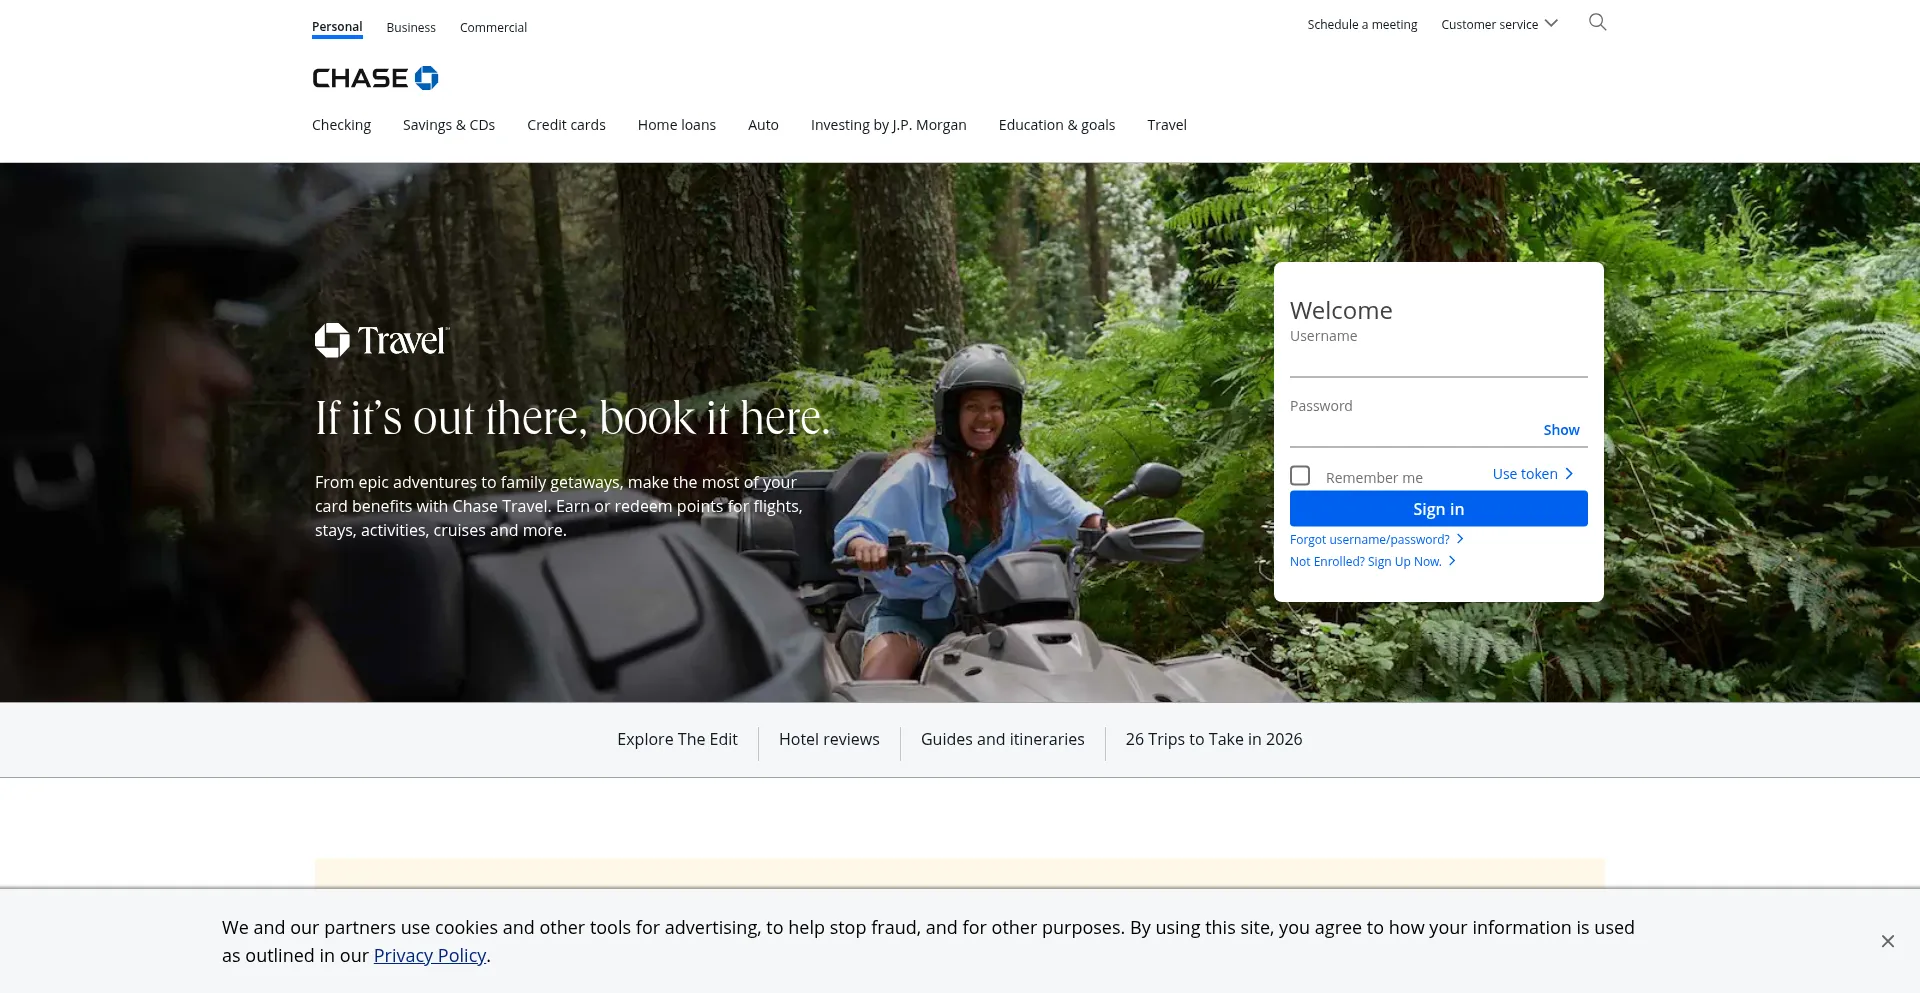Viewport: 1920px width, 993px height.
Task: Dismiss the cookie notice with X
Action: point(1887,941)
